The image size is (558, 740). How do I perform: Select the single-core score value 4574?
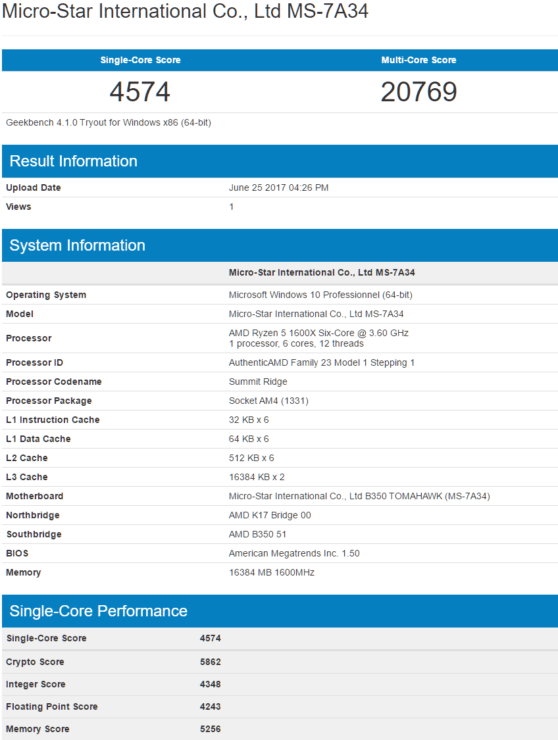click(140, 92)
